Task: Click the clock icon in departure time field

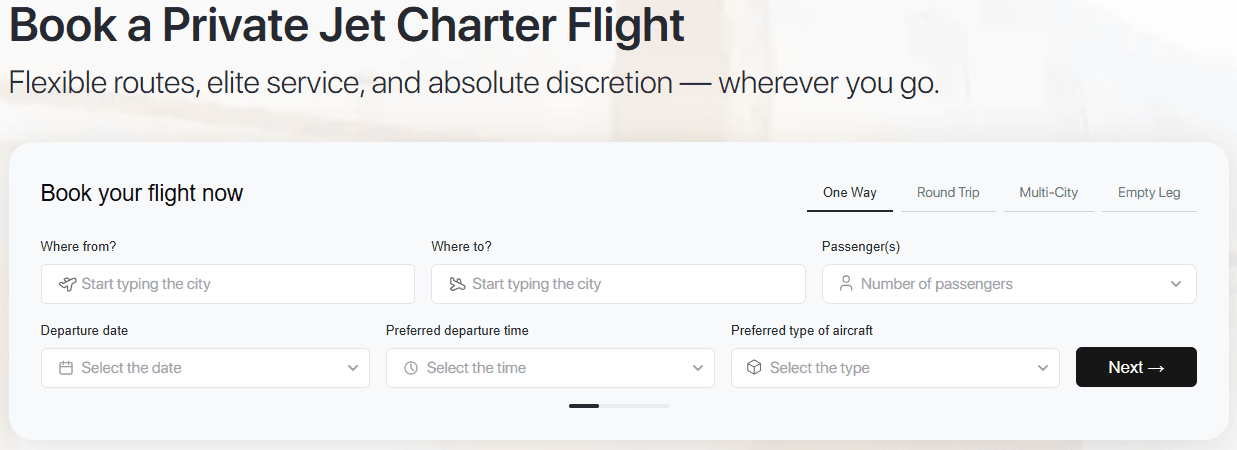Action: point(411,368)
